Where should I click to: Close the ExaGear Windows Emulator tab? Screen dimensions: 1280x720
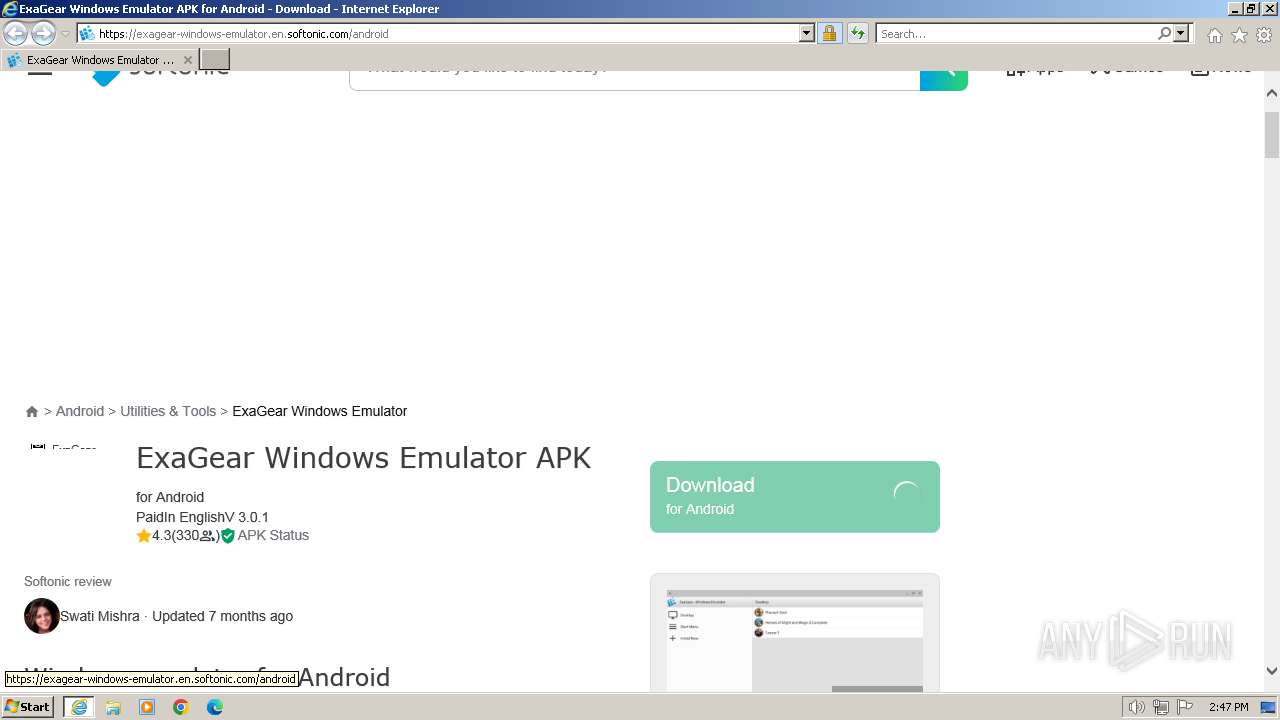188,60
